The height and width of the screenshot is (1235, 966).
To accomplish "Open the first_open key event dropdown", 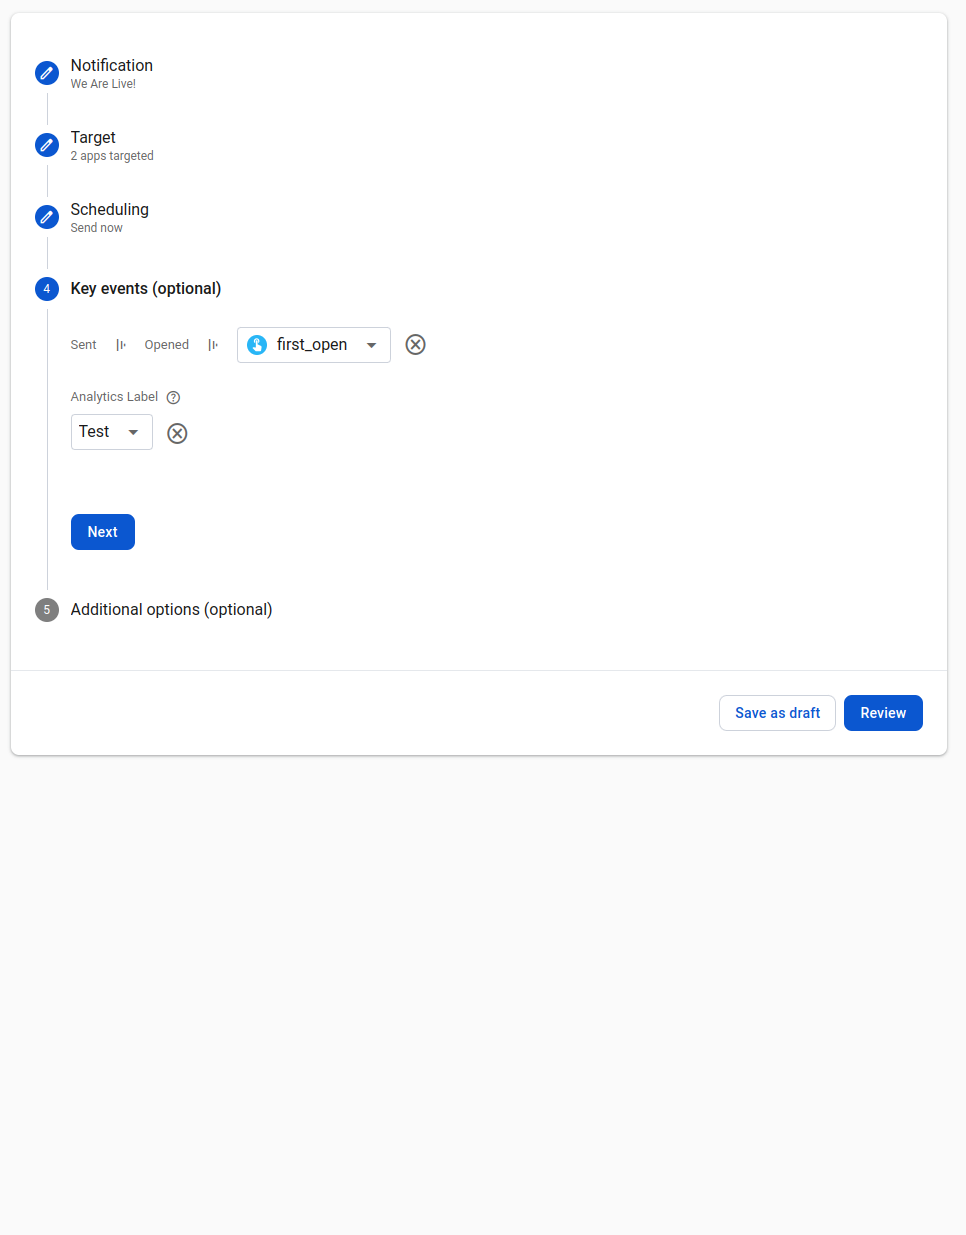I will click(x=371, y=345).
